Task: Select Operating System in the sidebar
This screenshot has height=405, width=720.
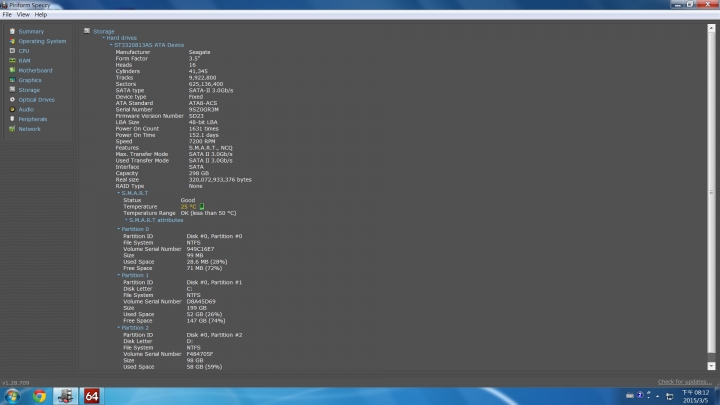Action: (42, 41)
